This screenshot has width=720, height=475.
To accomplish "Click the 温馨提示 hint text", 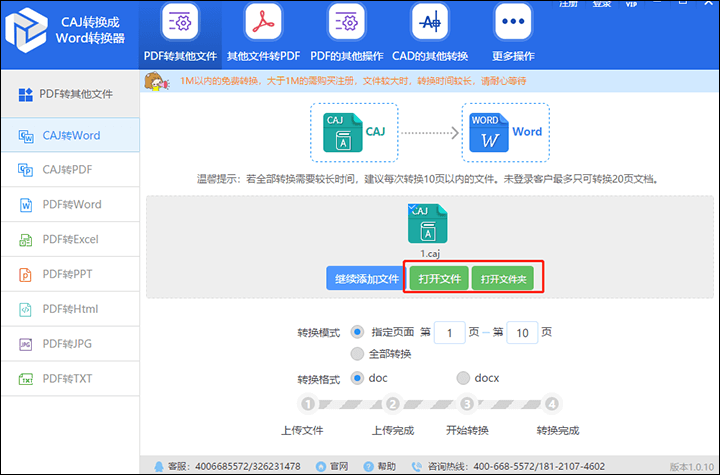I will [x=428, y=179].
